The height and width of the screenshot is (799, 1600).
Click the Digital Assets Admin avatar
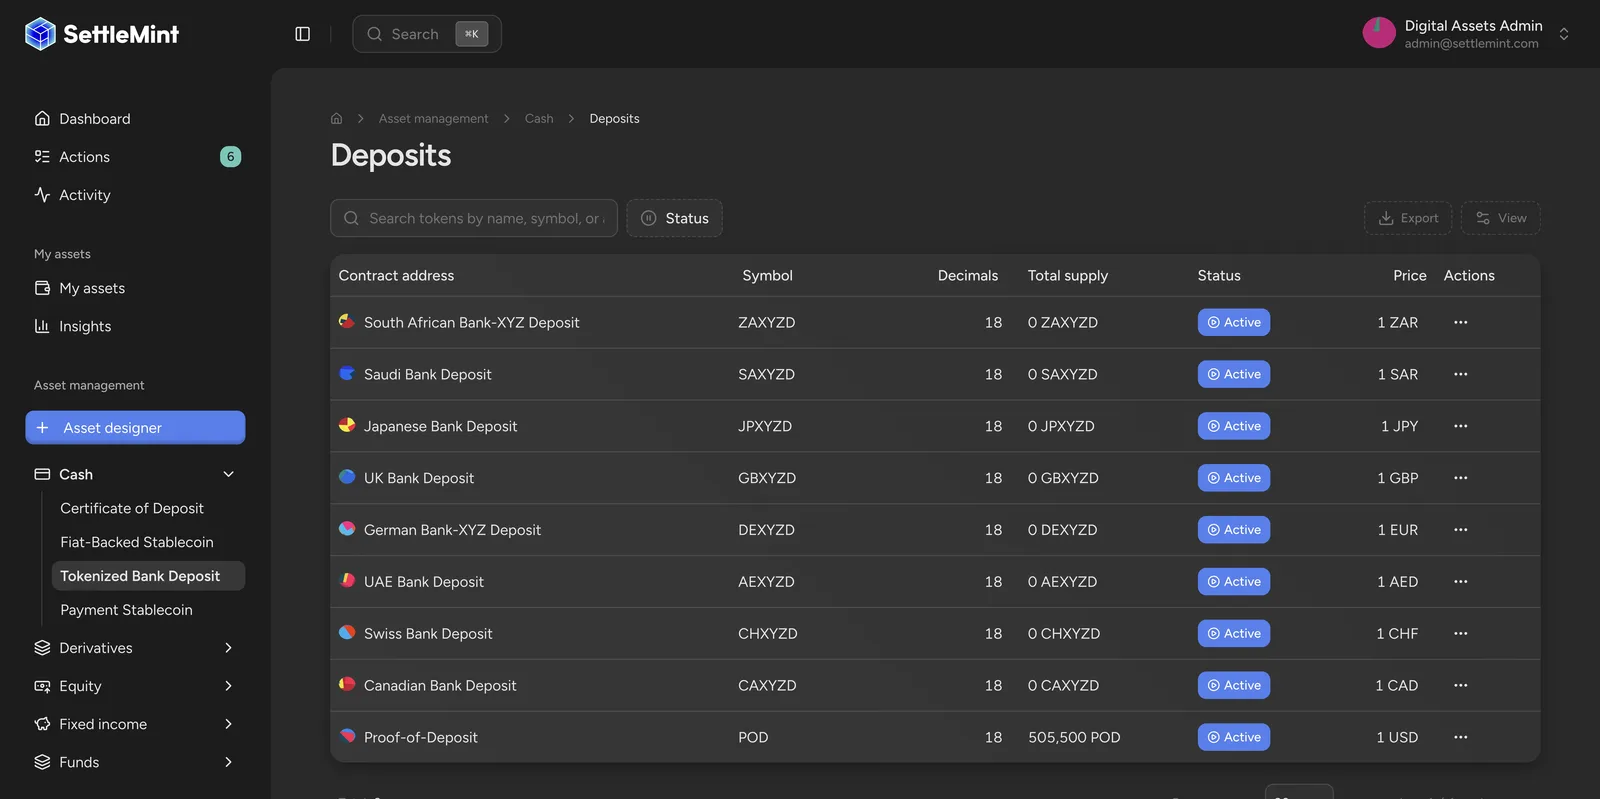click(1379, 33)
